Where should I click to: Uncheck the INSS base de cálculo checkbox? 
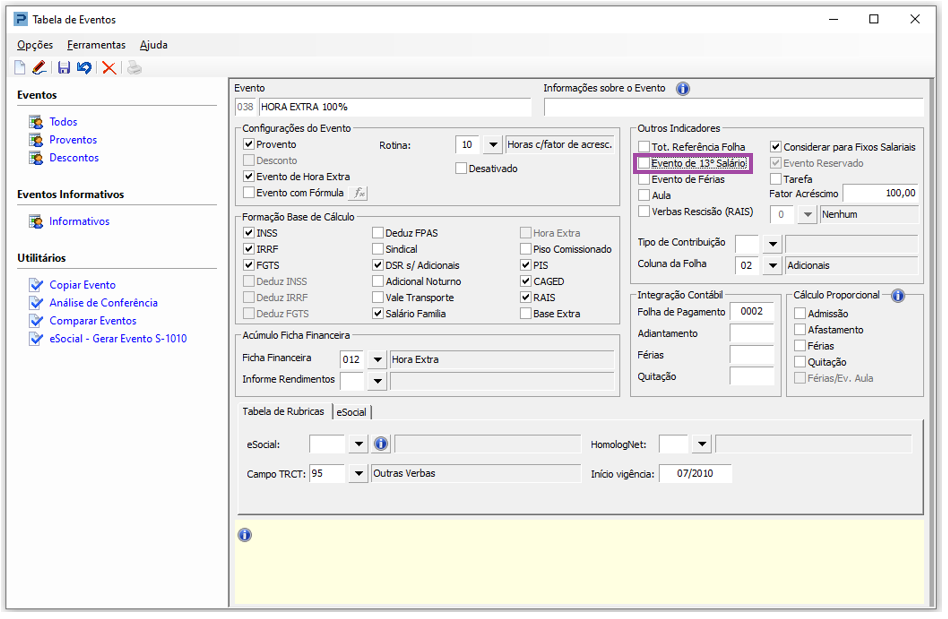[x=249, y=233]
